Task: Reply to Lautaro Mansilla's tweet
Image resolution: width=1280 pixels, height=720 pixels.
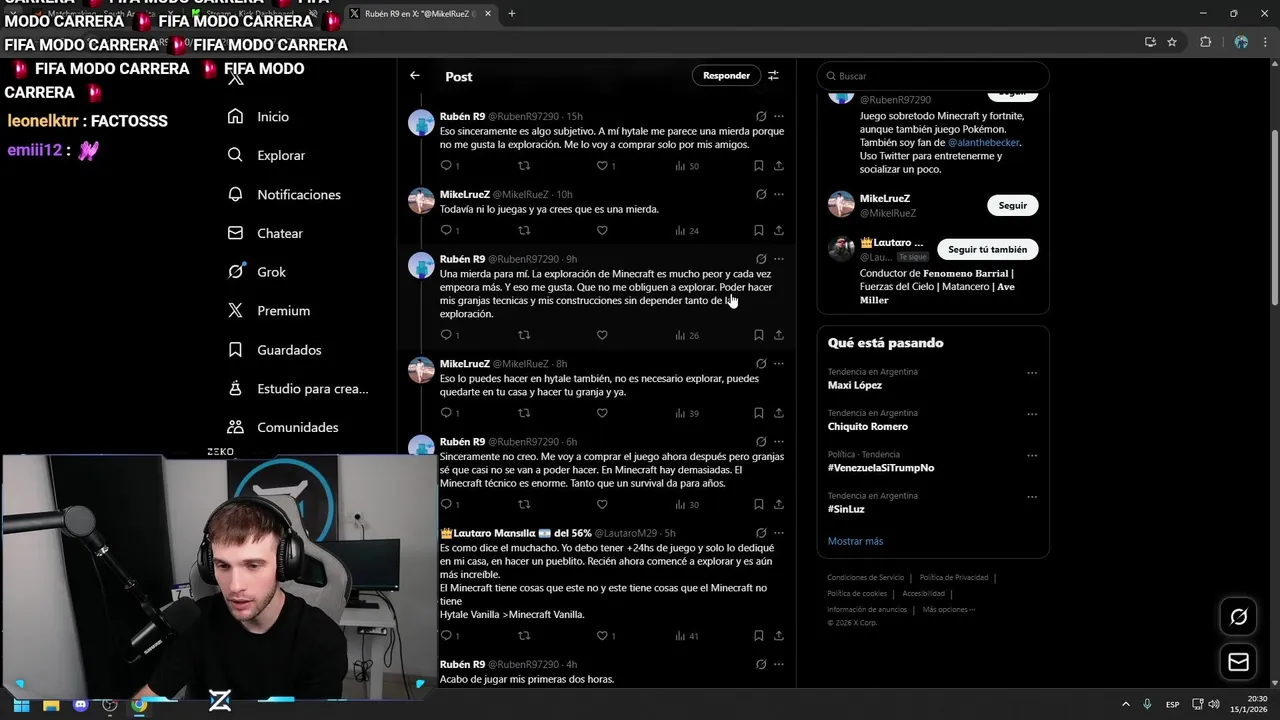Action: click(x=446, y=636)
